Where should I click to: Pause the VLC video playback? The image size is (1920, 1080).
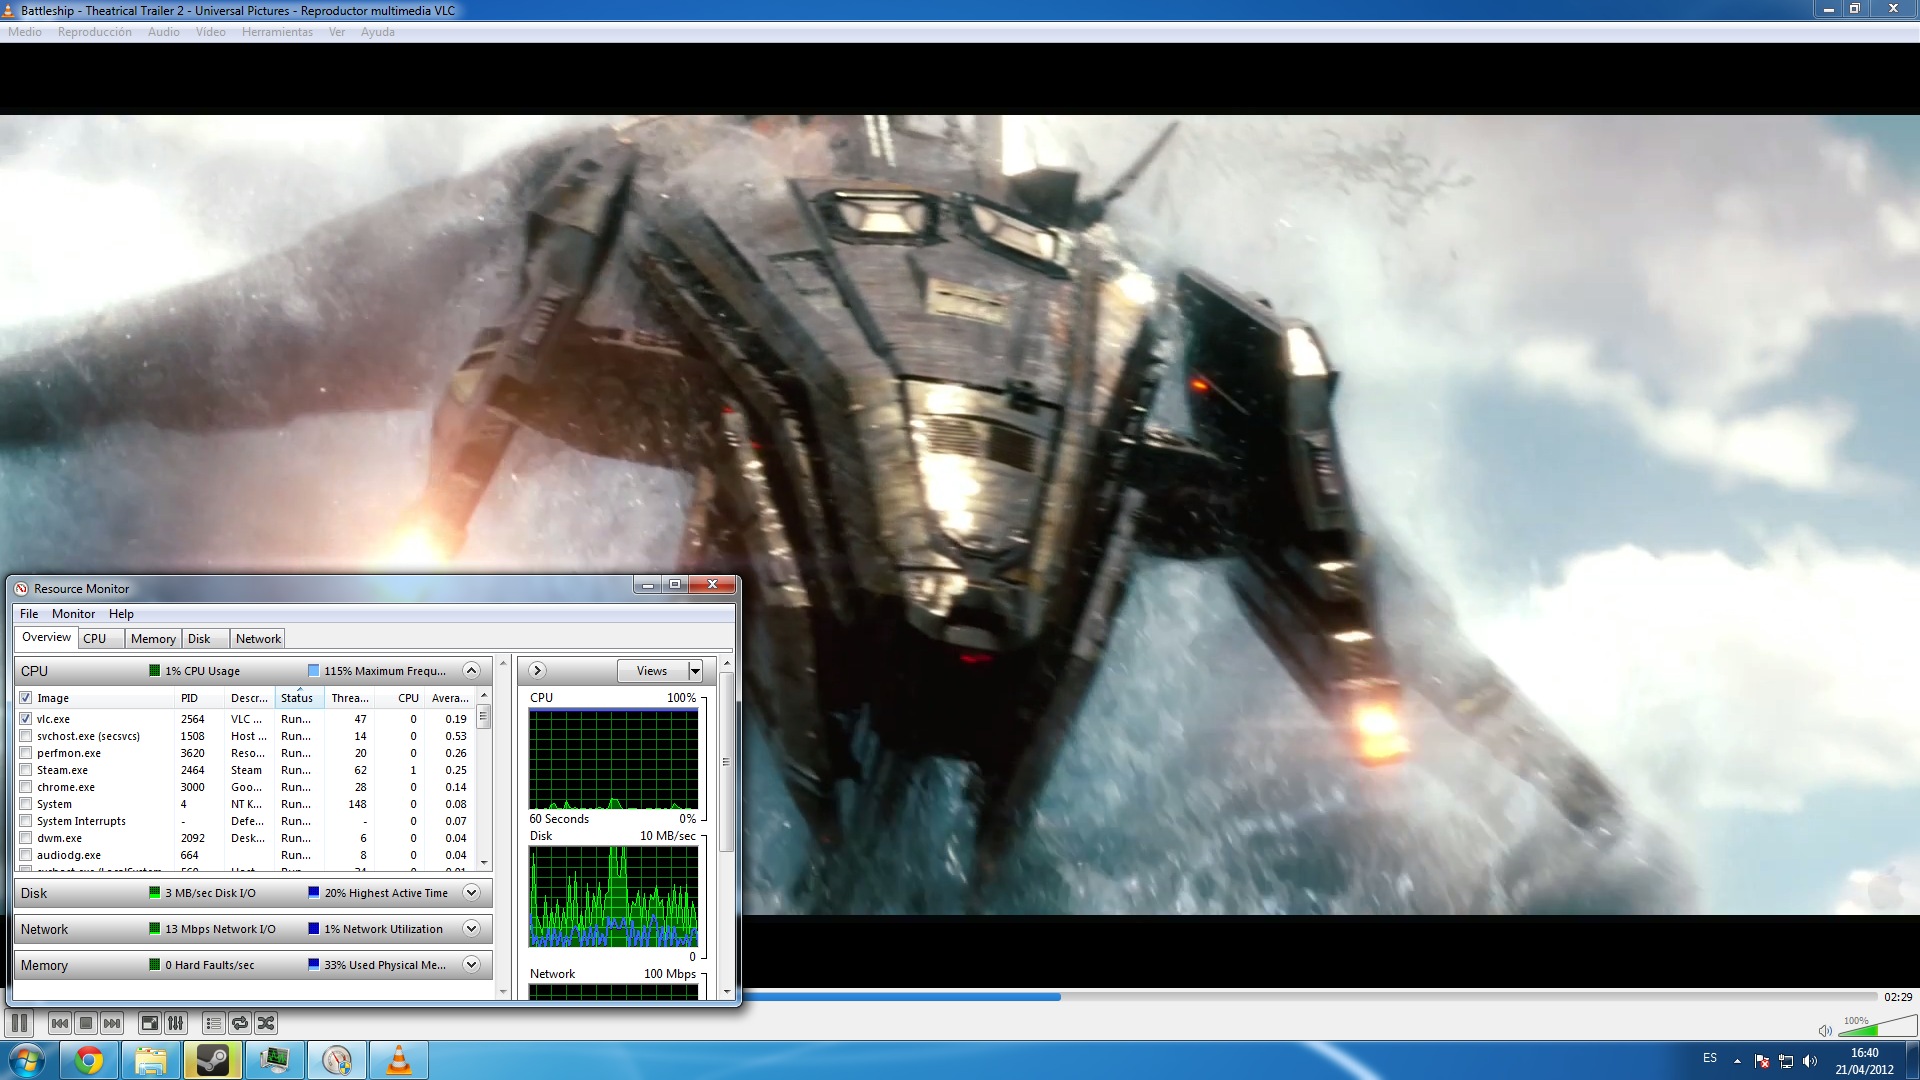[19, 1023]
